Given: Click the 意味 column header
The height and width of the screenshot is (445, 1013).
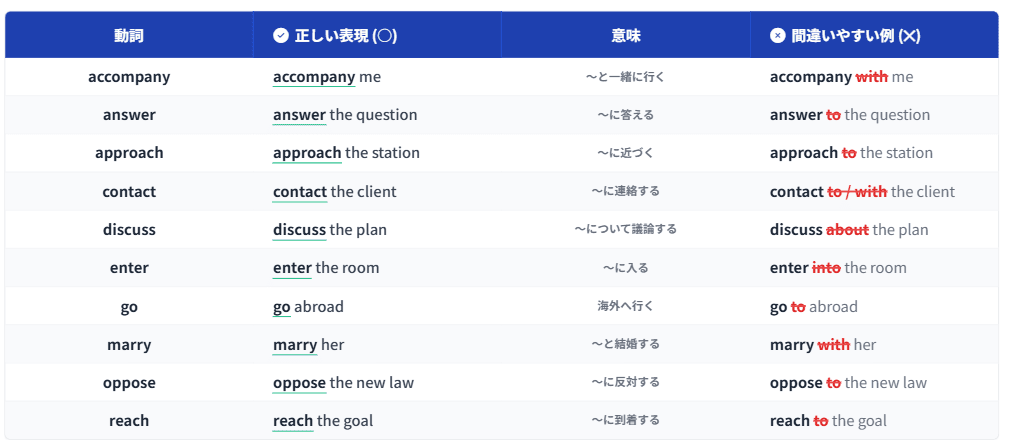Looking at the screenshot, I should (625, 36).
